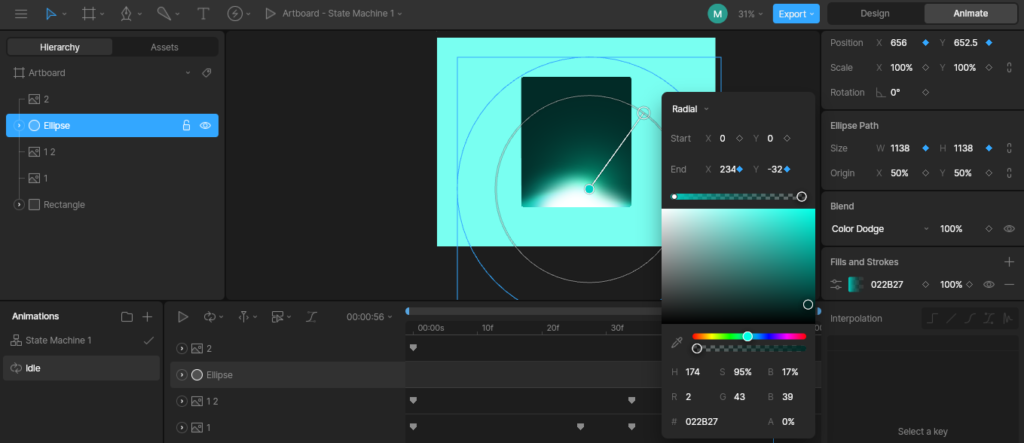
Task: Toggle the Rotation keyframe diamond
Action: tap(925, 92)
